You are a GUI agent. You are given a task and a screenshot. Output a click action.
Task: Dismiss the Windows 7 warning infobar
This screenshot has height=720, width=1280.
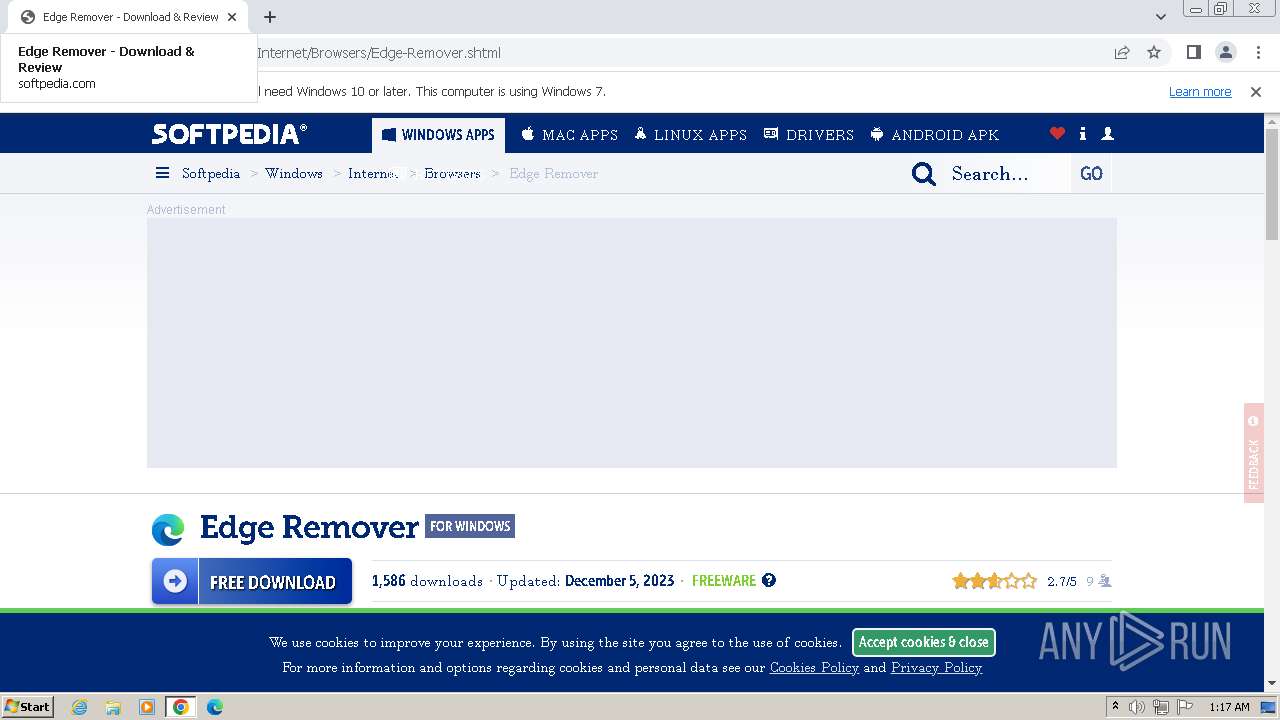tap(1256, 91)
